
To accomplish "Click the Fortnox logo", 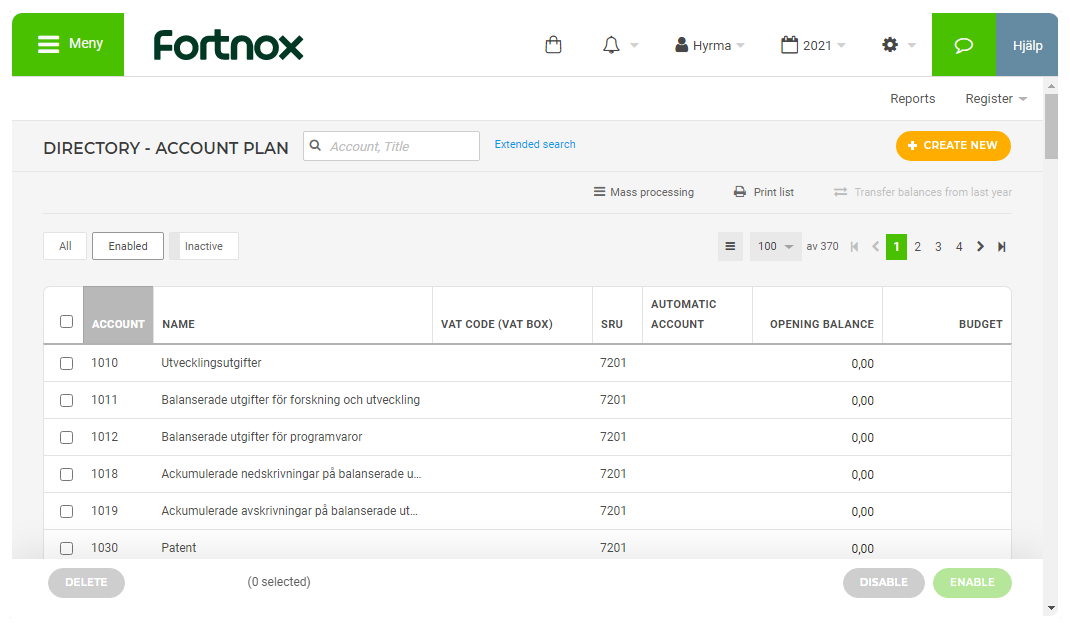I will pyautogui.click(x=228, y=45).
